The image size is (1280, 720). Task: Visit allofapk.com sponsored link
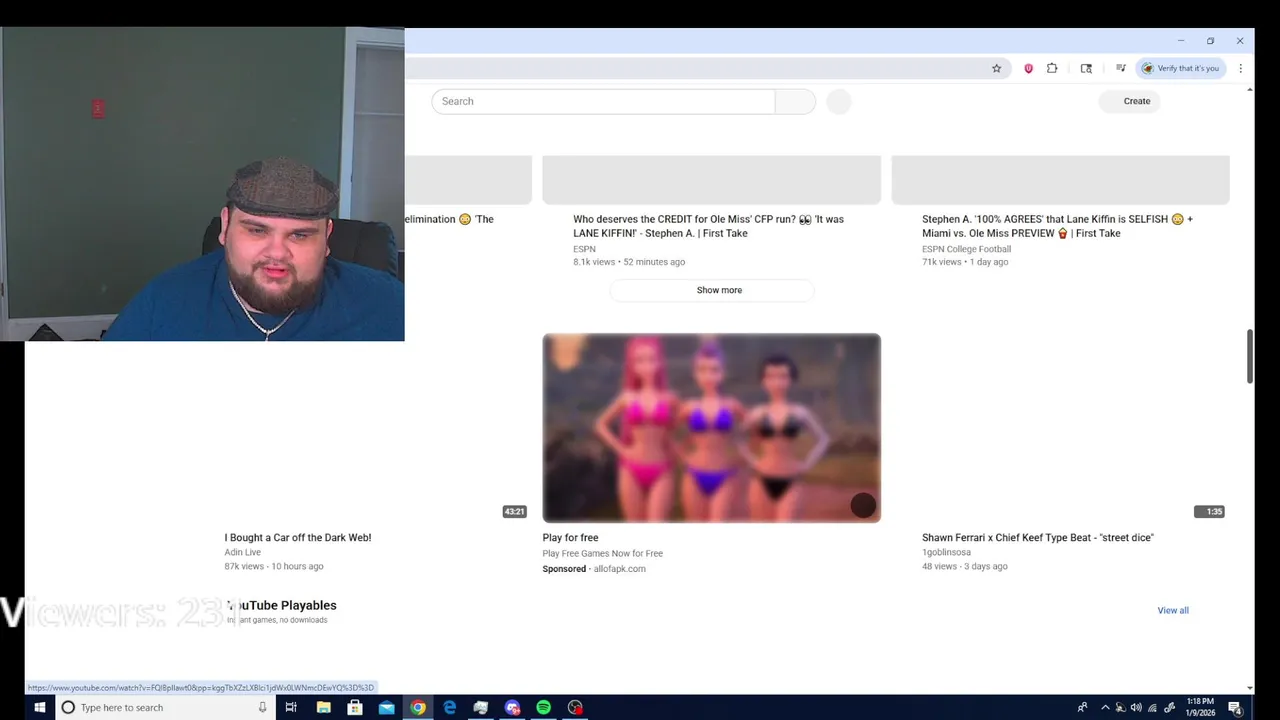point(619,569)
